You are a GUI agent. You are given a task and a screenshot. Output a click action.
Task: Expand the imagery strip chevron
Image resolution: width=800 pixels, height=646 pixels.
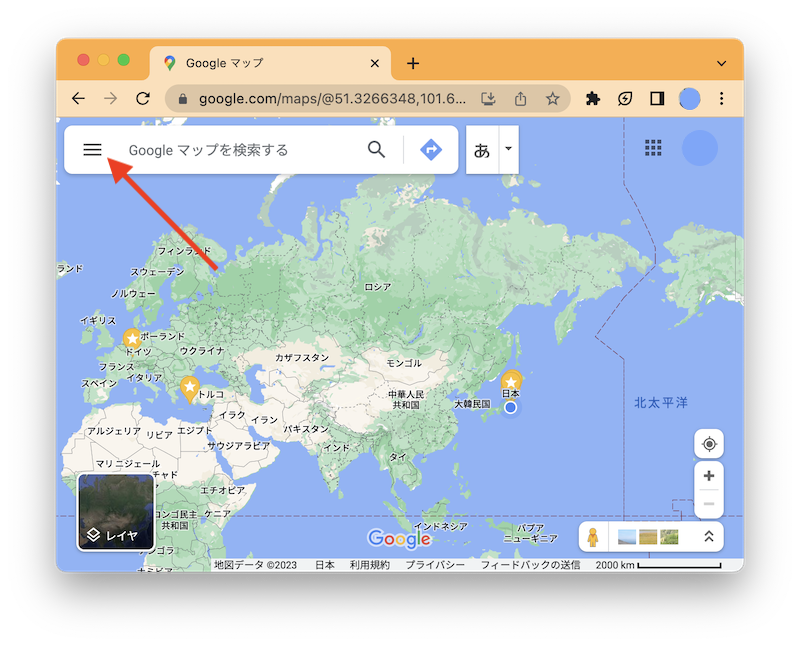pyautogui.click(x=709, y=537)
